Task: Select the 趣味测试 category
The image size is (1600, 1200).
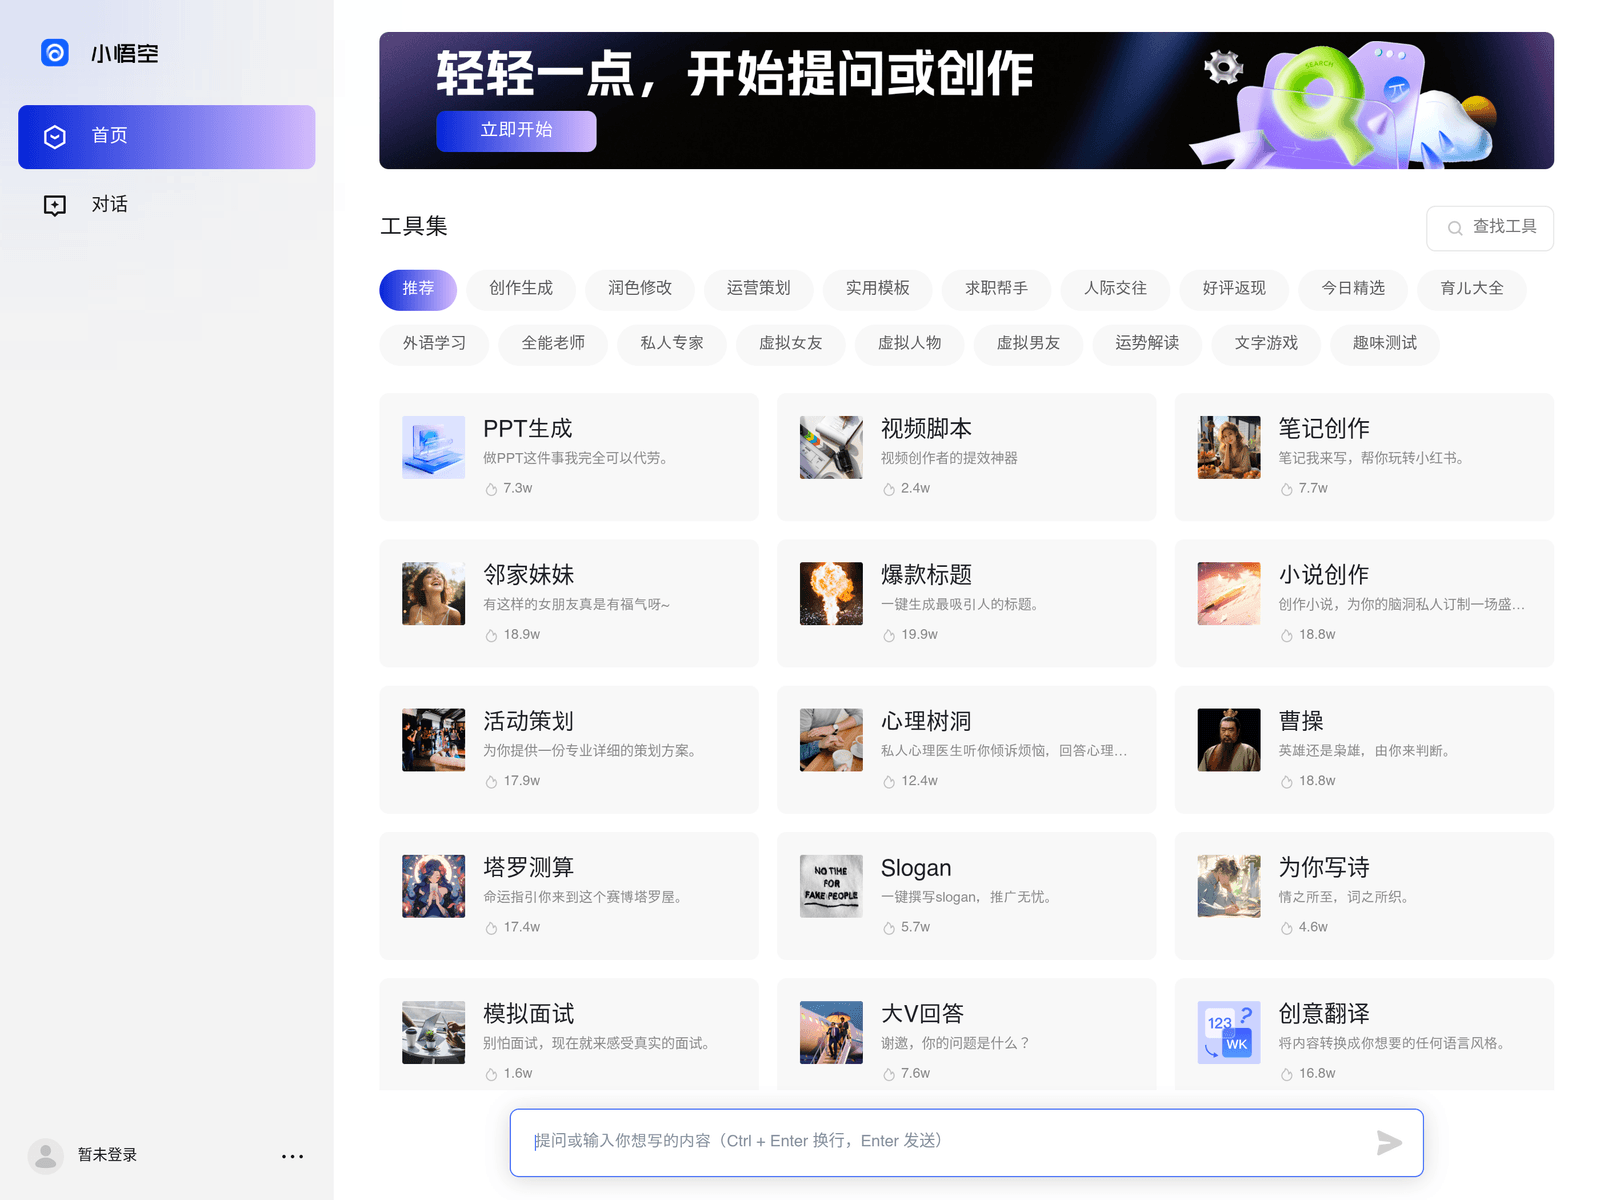Action: tap(1386, 344)
